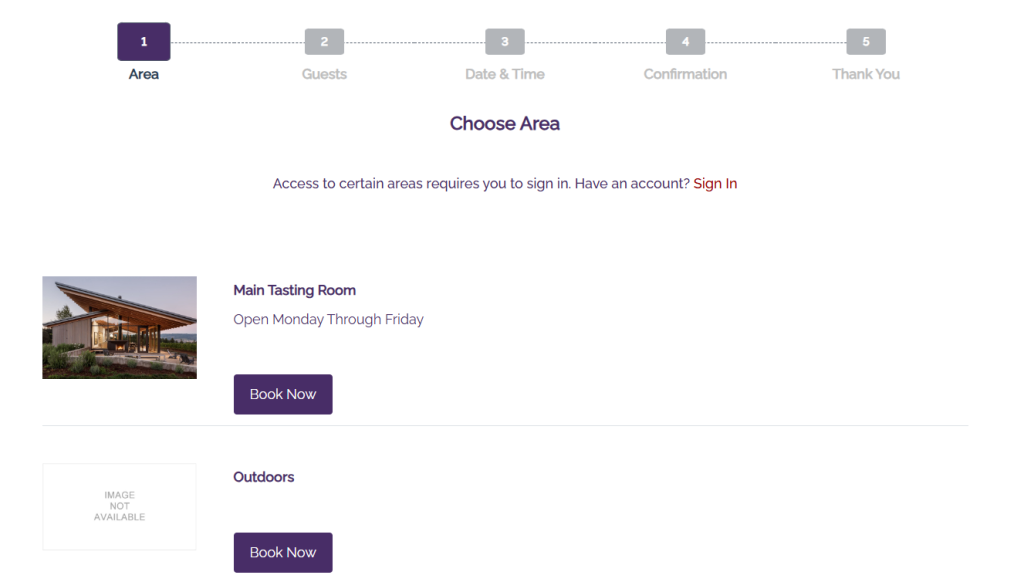Click the Choose Area heading

(x=505, y=124)
